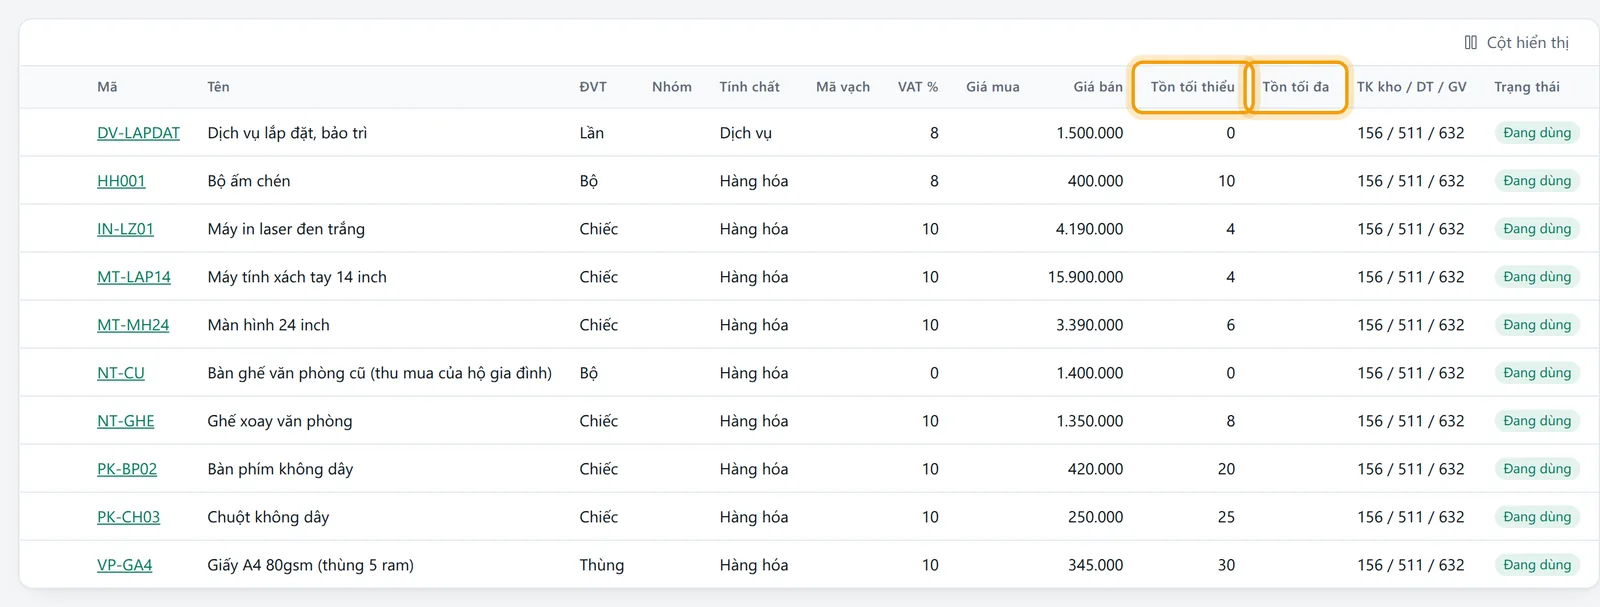Click the "Mã vạch" column header
Image resolution: width=1600 pixels, height=607 pixels.
(x=843, y=87)
